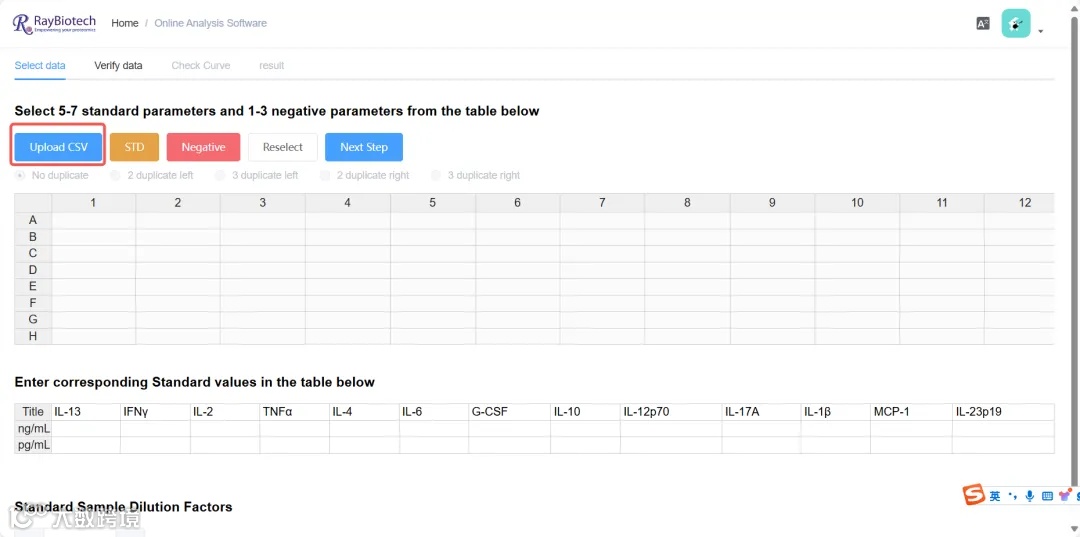Click the Sogou skin shirt icon
Screen dimensions: 1080x537
point(1064,496)
